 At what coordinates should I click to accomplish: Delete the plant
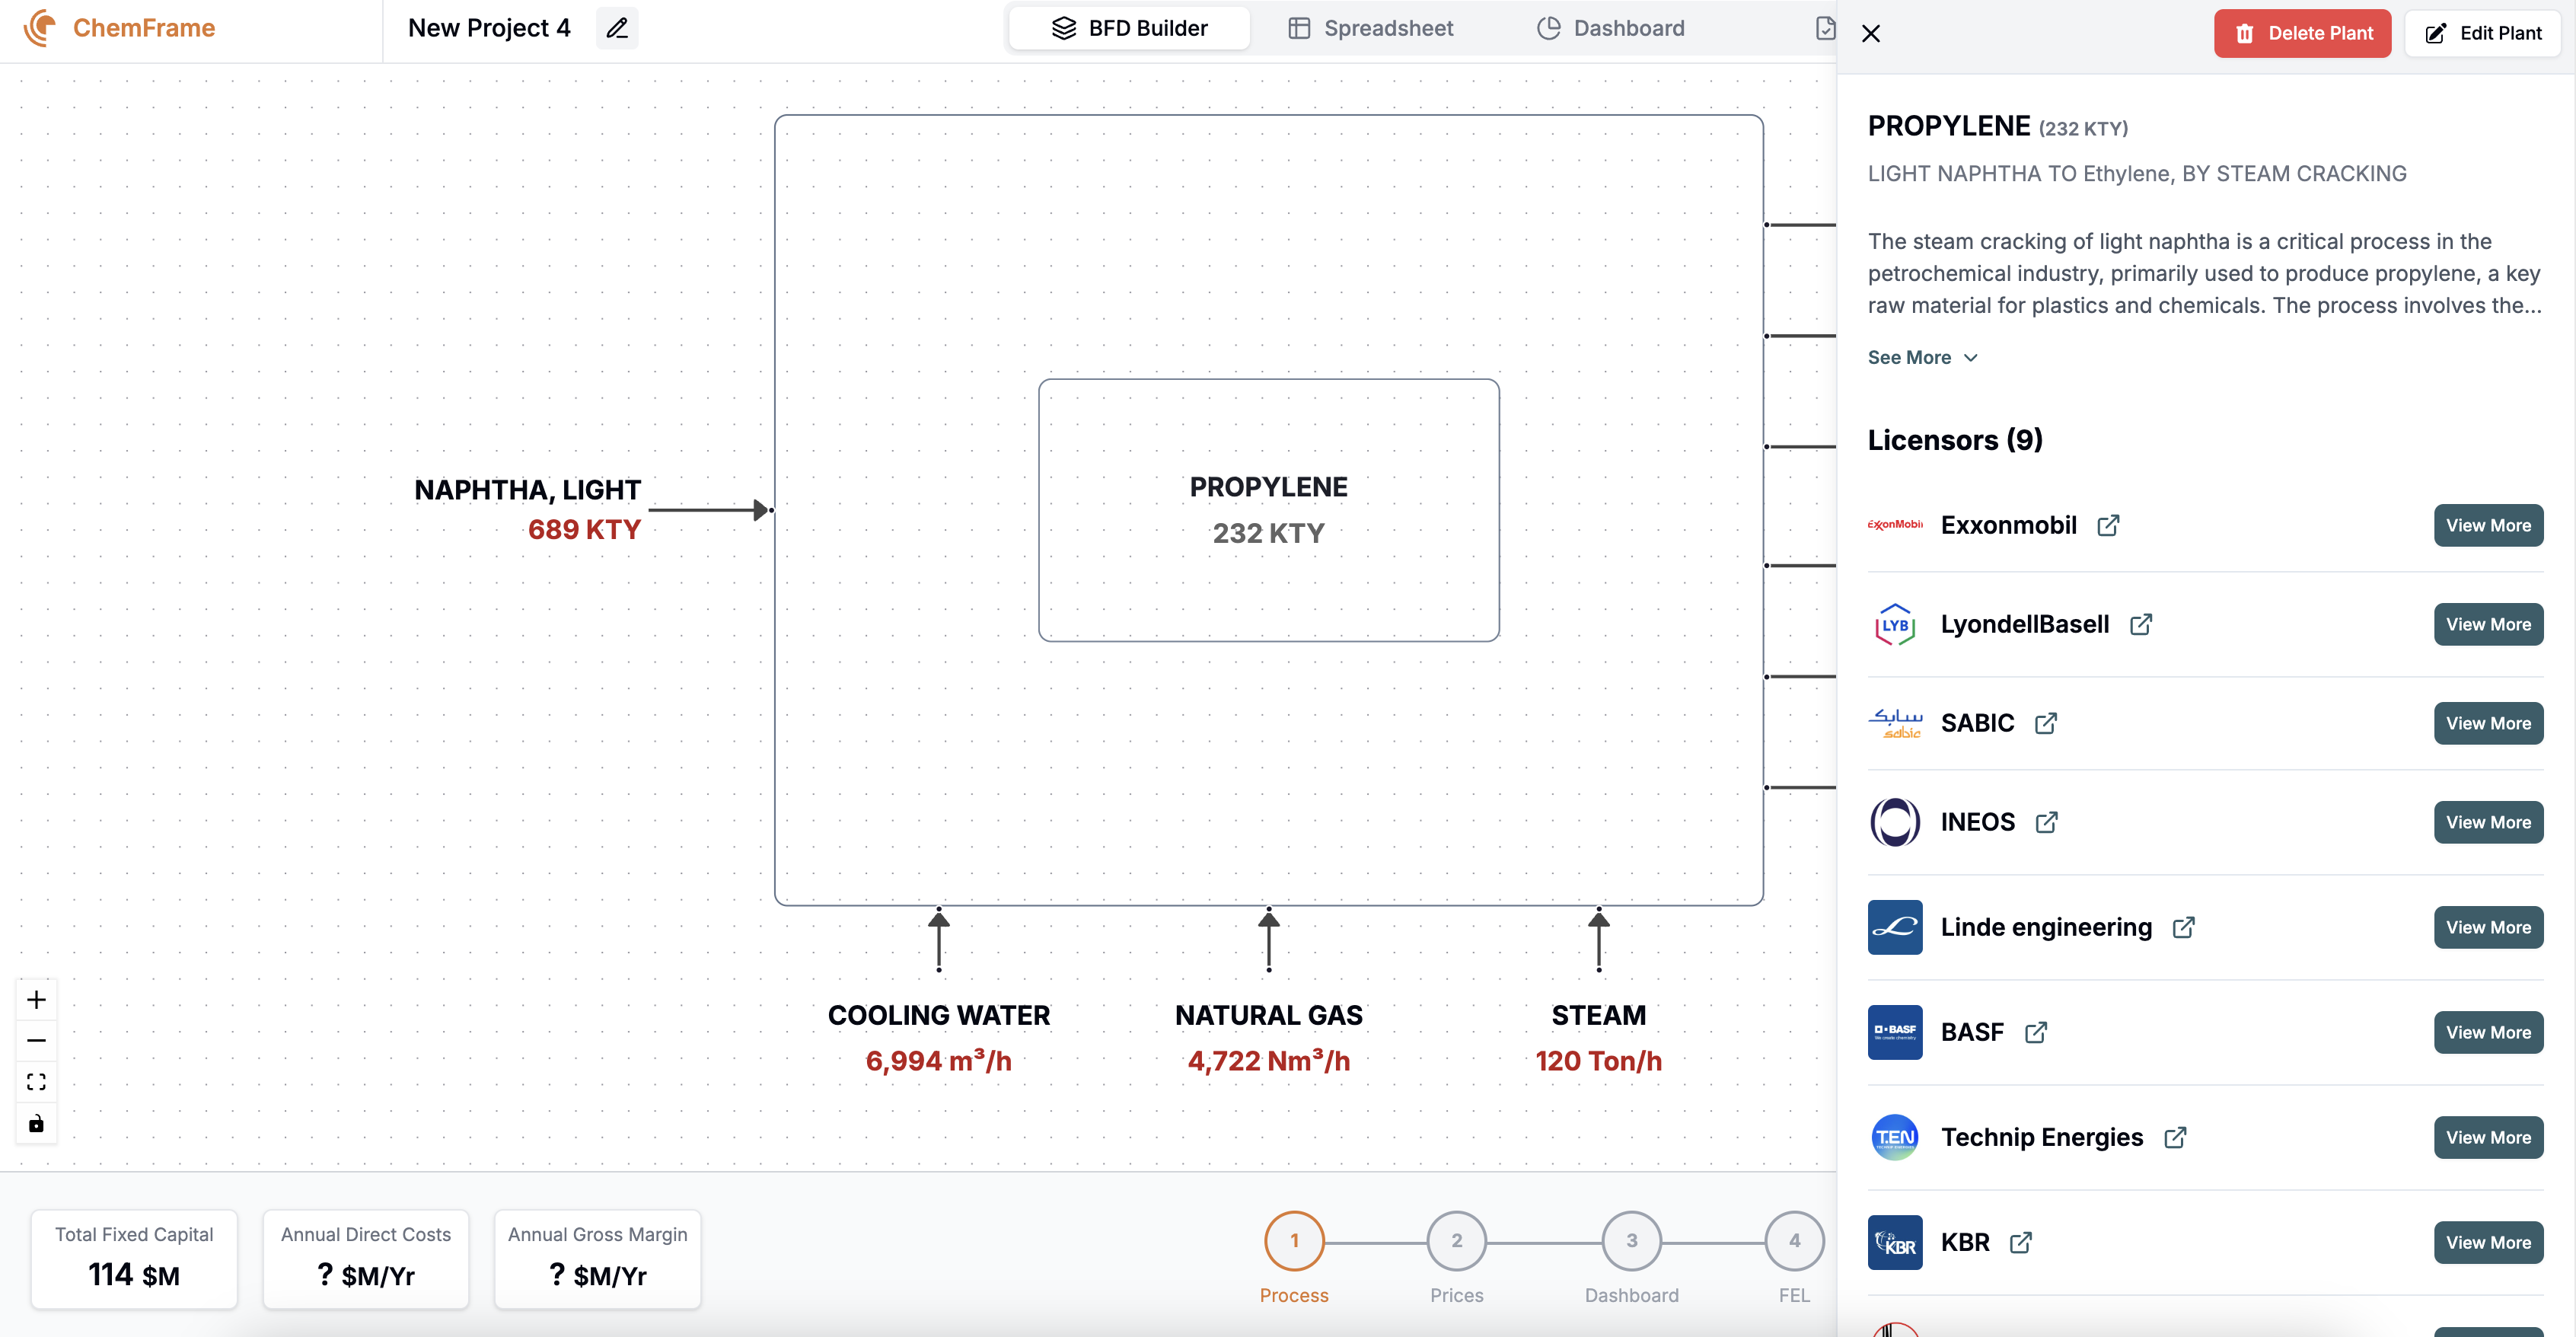click(2302, 33)
